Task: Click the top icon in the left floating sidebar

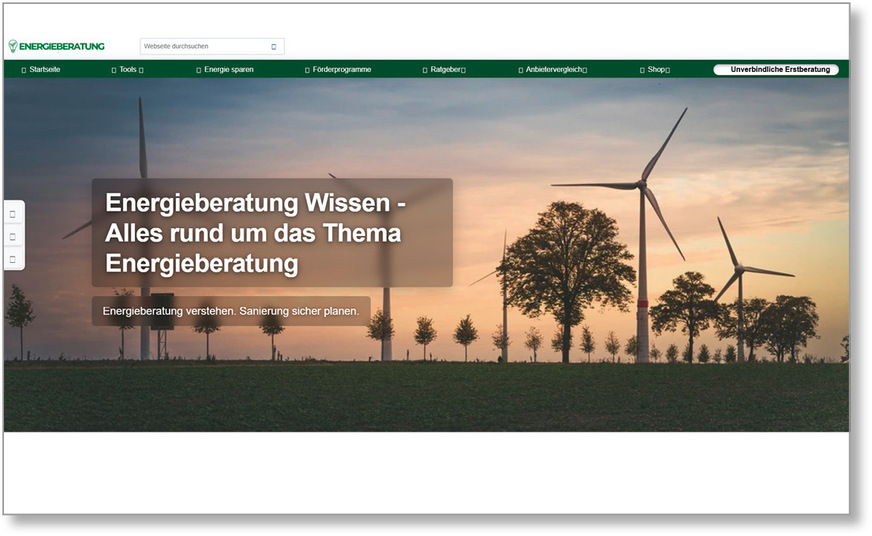Action: click(13, 214)
